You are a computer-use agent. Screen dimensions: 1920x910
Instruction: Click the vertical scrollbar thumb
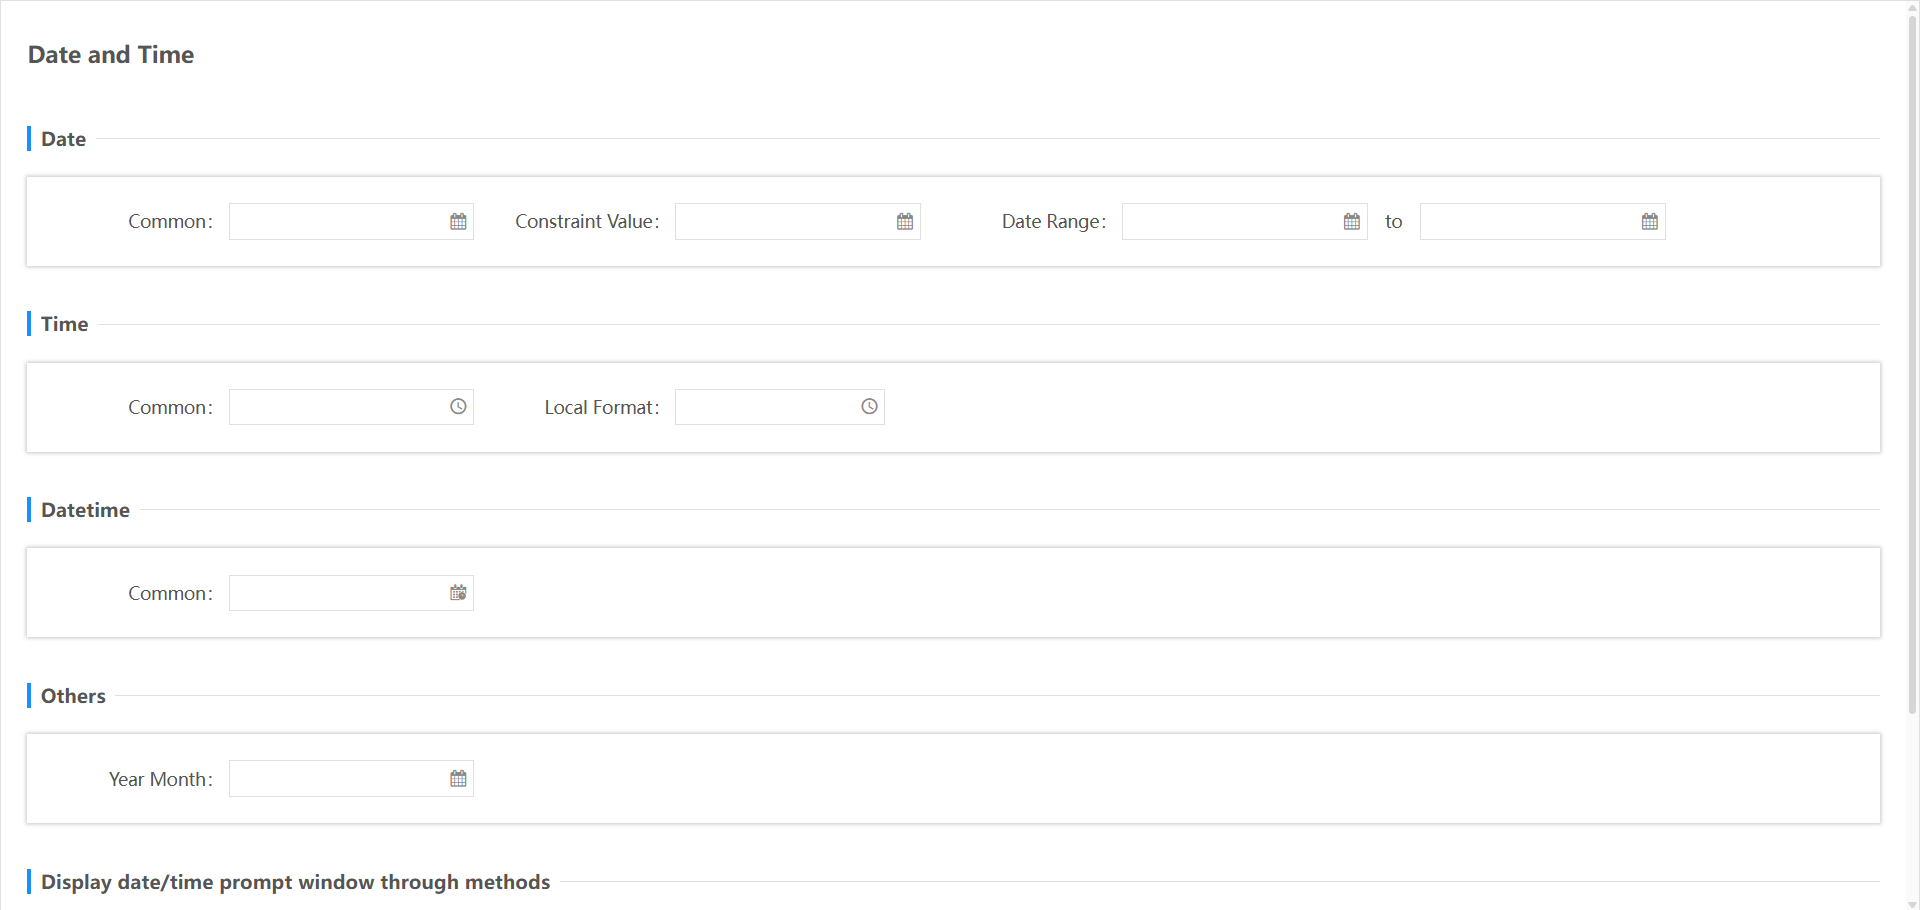pyautogui.click(x=1912, y=365)
